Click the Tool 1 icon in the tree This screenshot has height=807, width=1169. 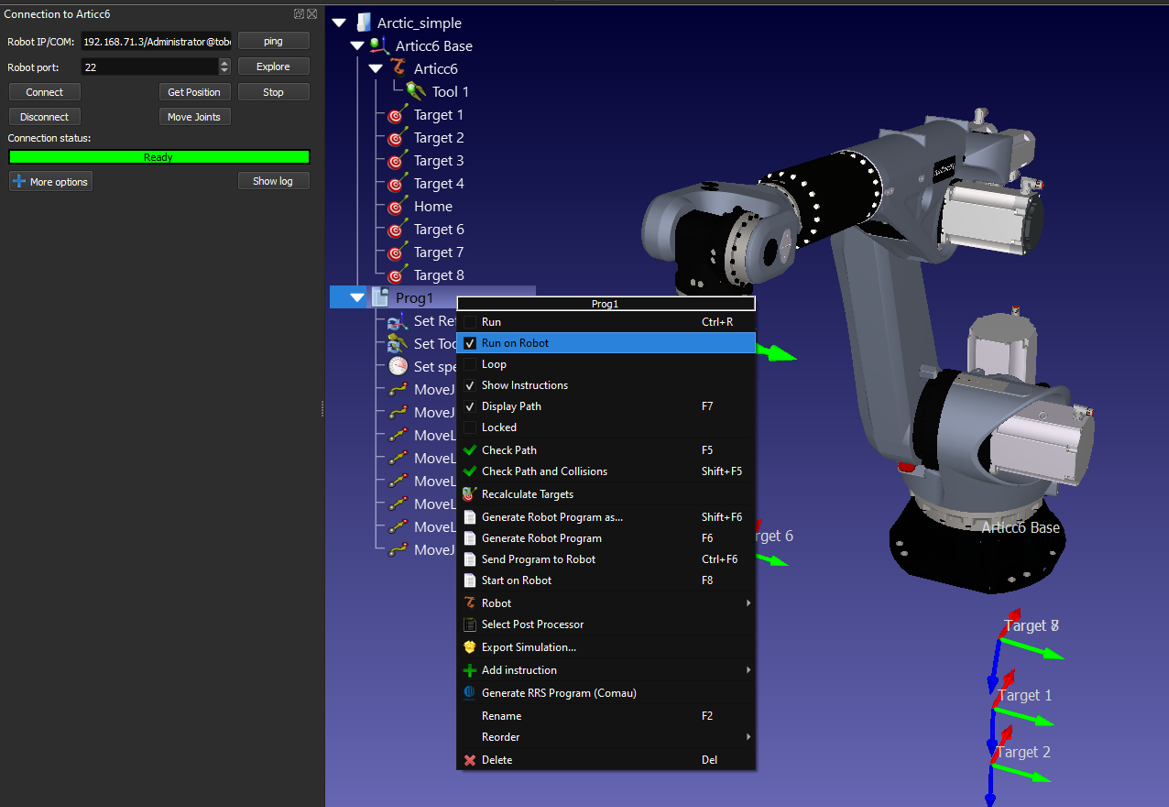(416, 90)
